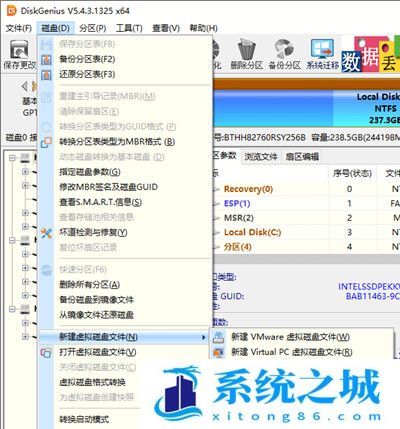Click the DiskGenius app icon in the title bar
Screen dimensions: 400x429
pos(11,11)
